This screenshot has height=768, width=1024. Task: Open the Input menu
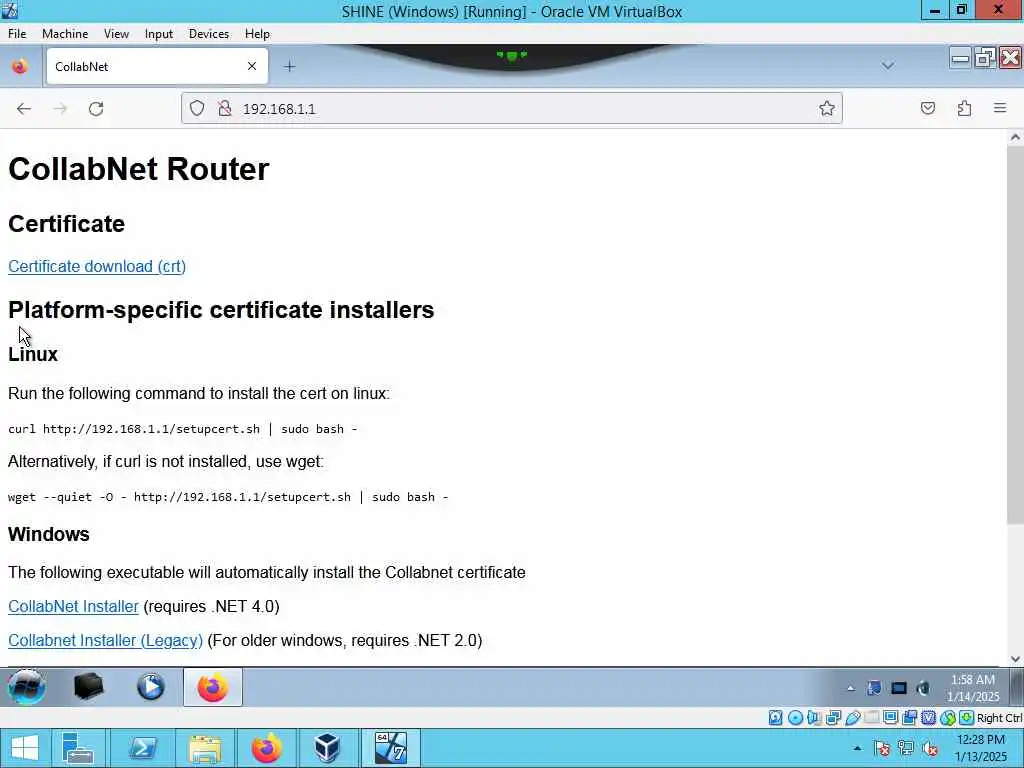(159, 34)
